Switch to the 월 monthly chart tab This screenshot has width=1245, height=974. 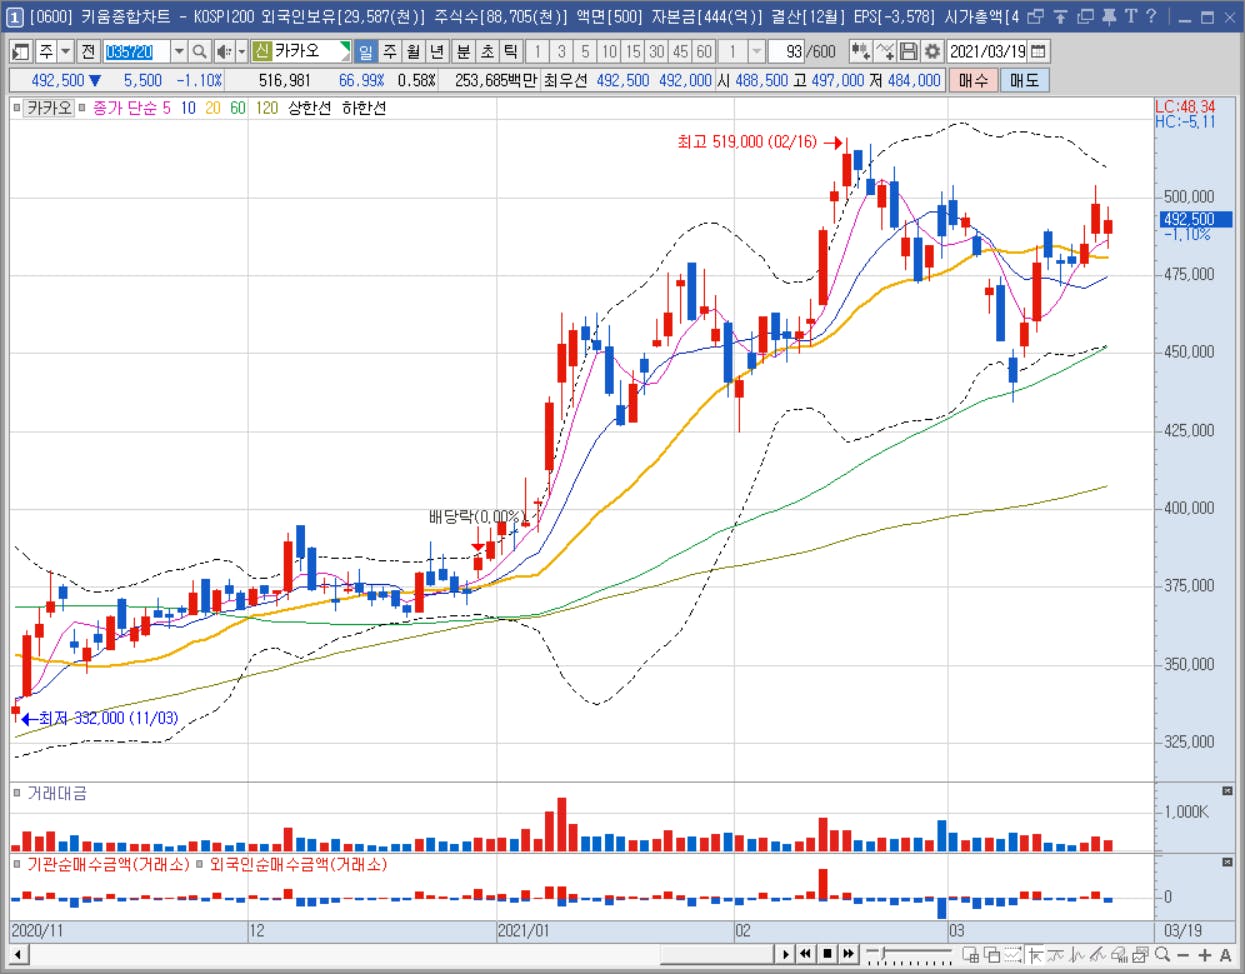tap(413, 51)
